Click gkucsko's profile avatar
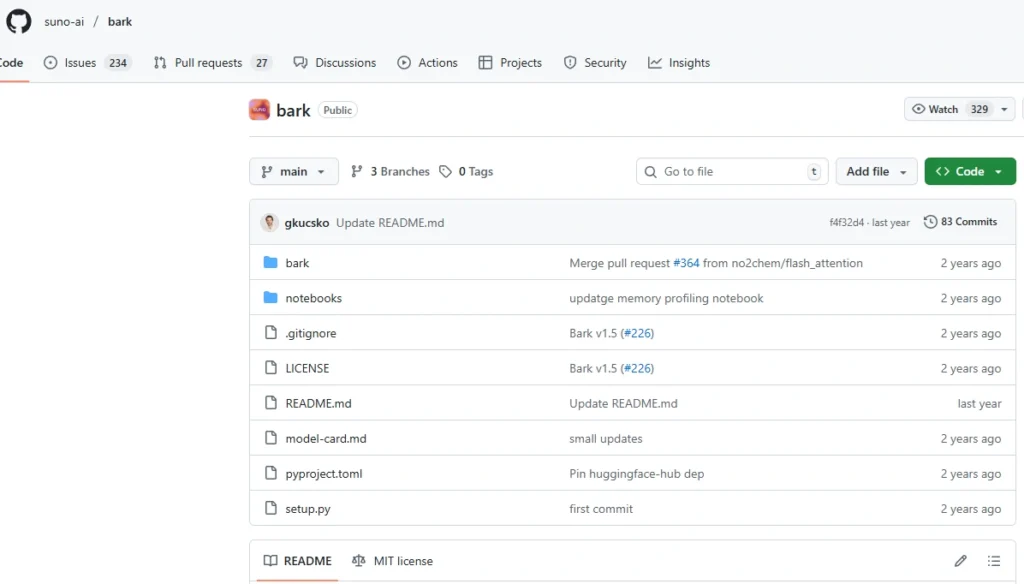1024x584 pixels. click(x=269, y=223)
